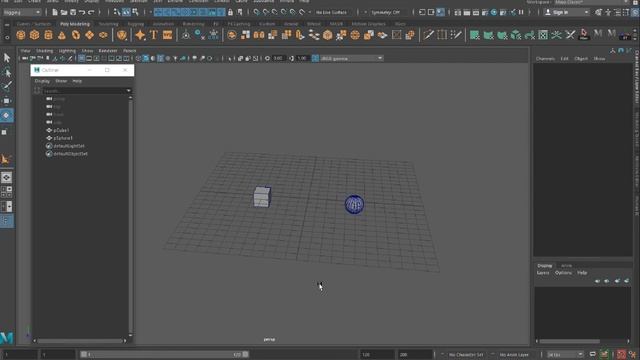
Task: Toggle the grid display icon in viewport toolbar
Action: click(x=82, y=58)
